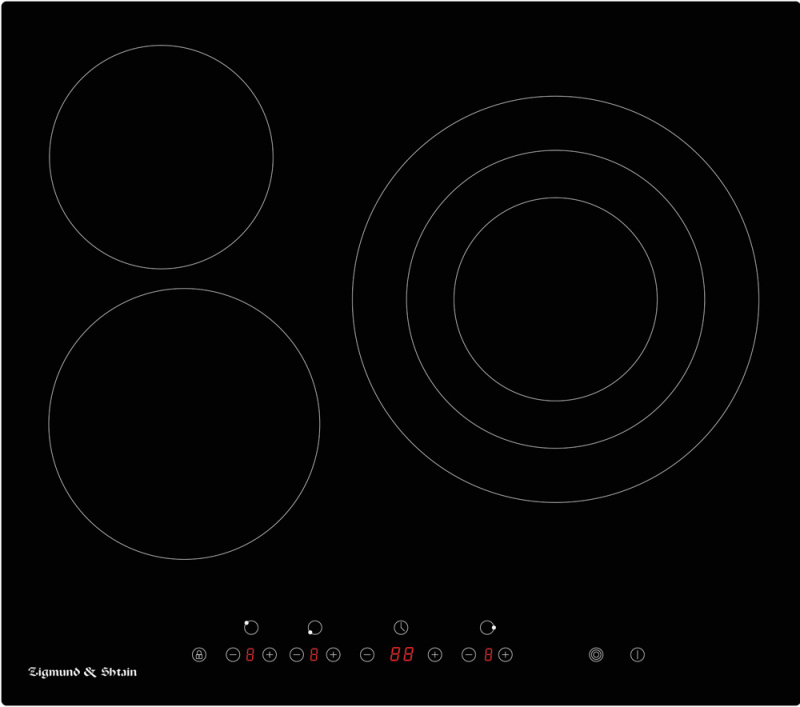Increase right burner heat with plus

point(505,655)
